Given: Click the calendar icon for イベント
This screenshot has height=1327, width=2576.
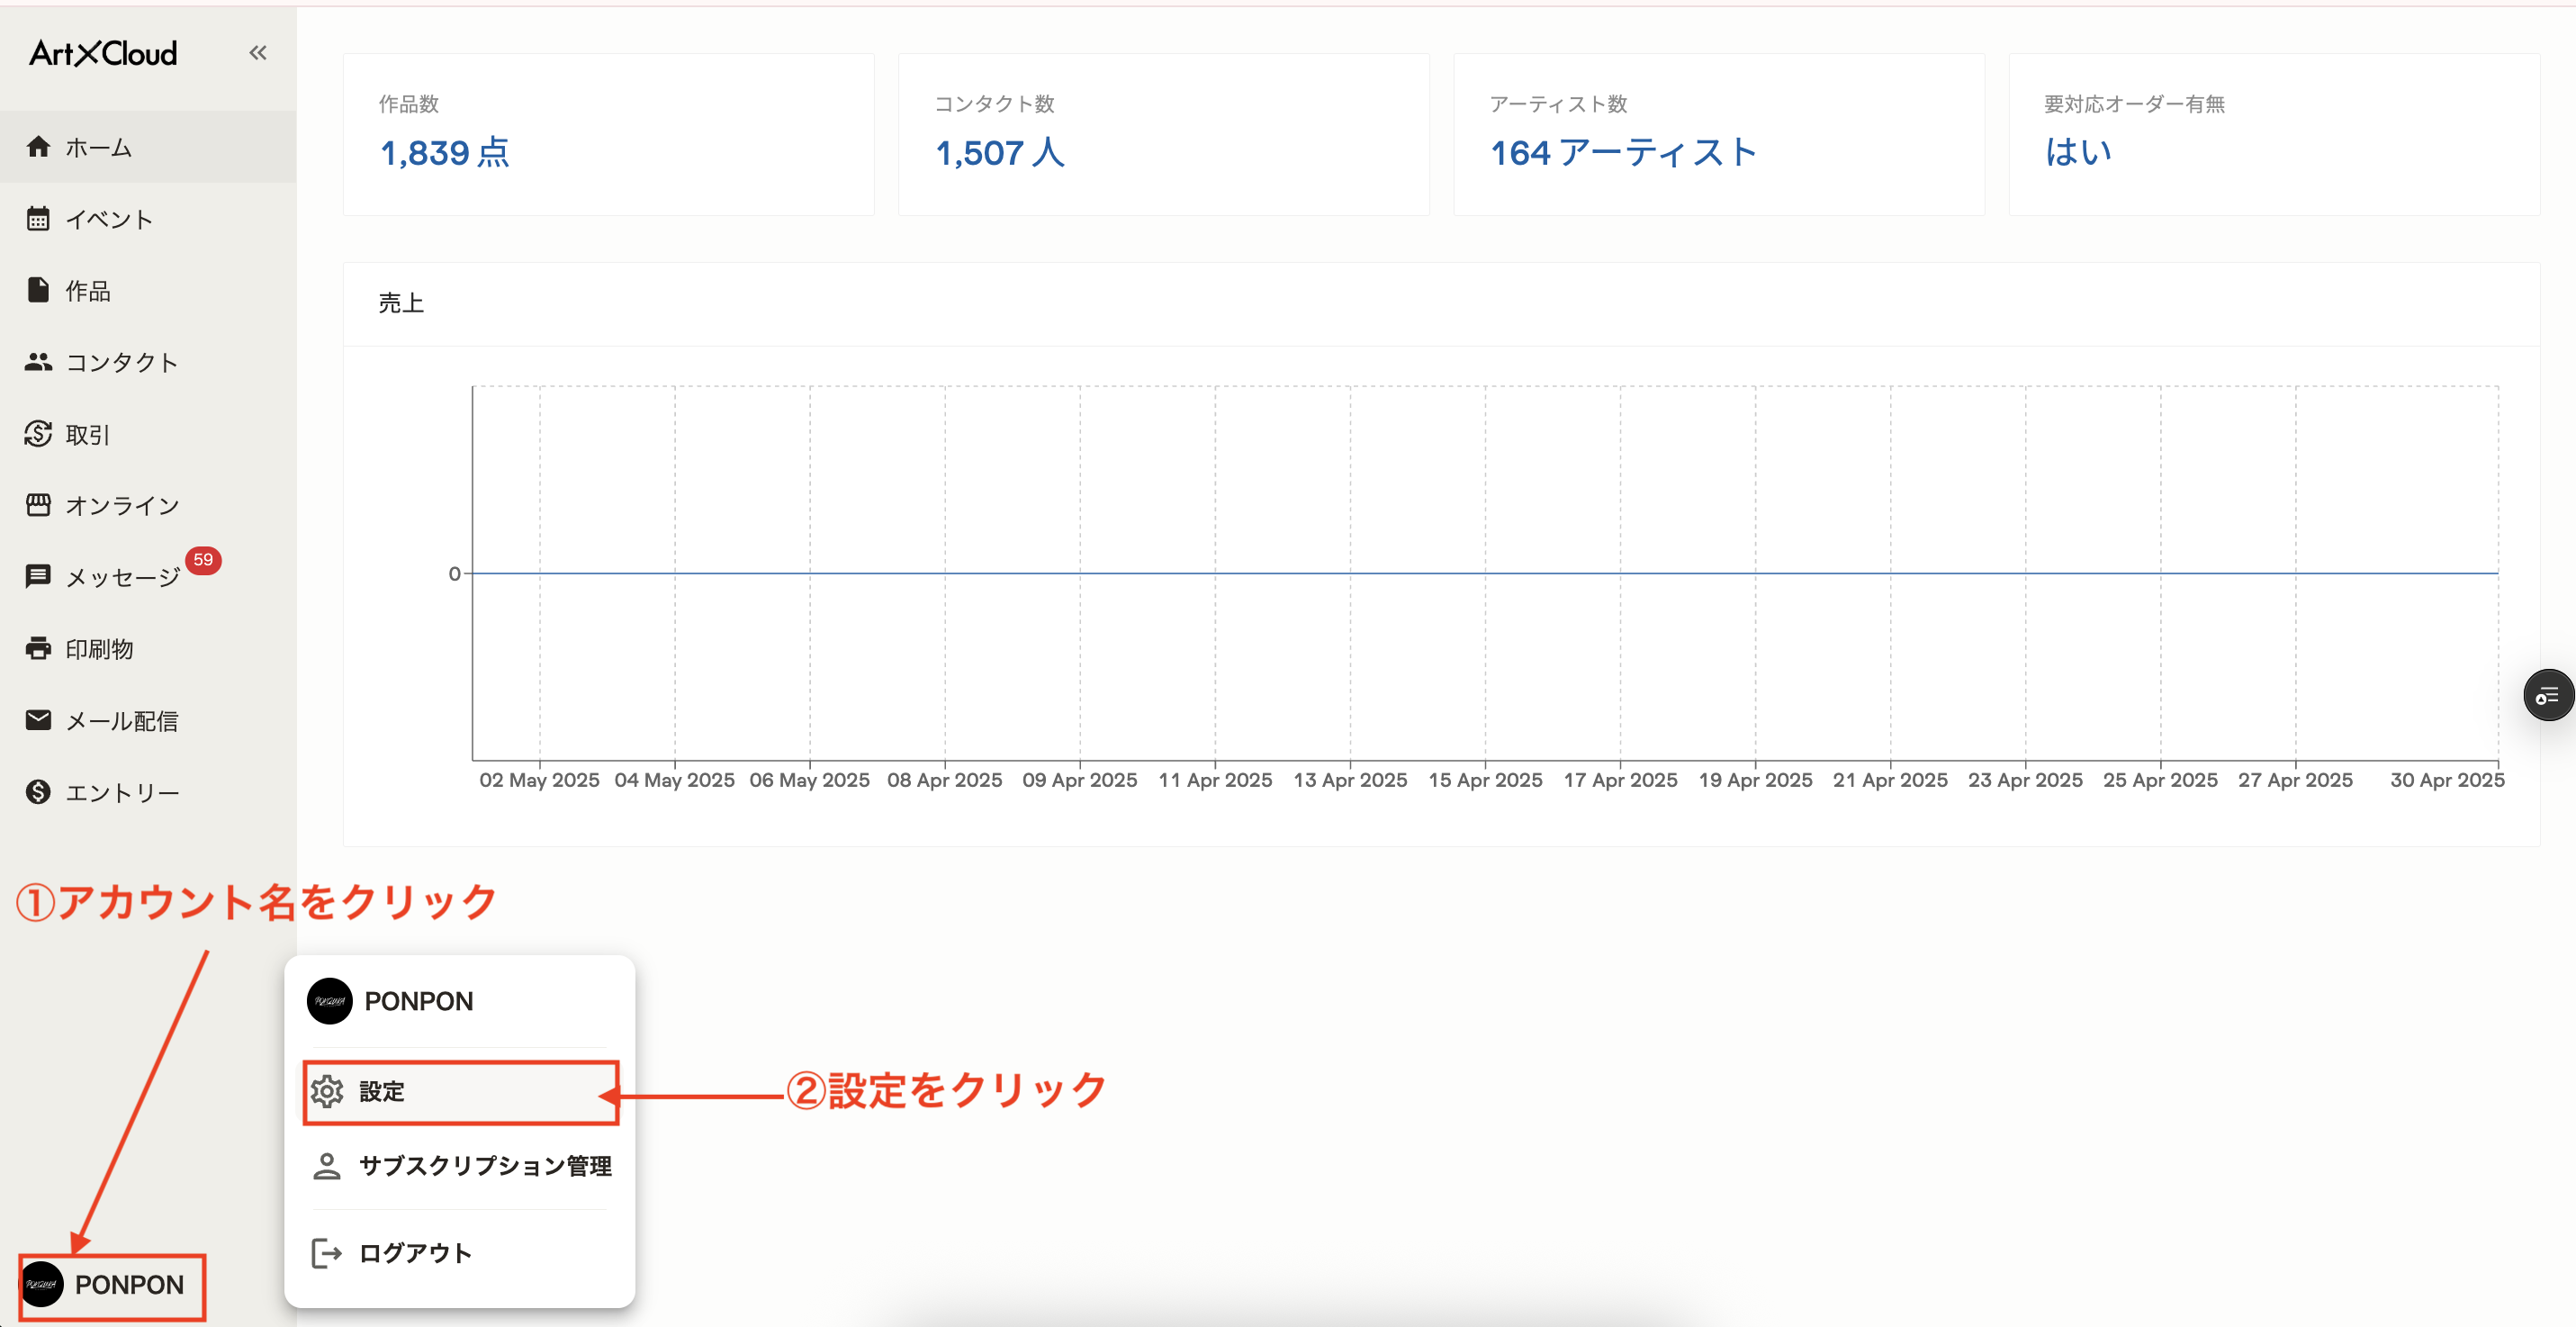Looking at the screenshot, I should pos(38,219).
